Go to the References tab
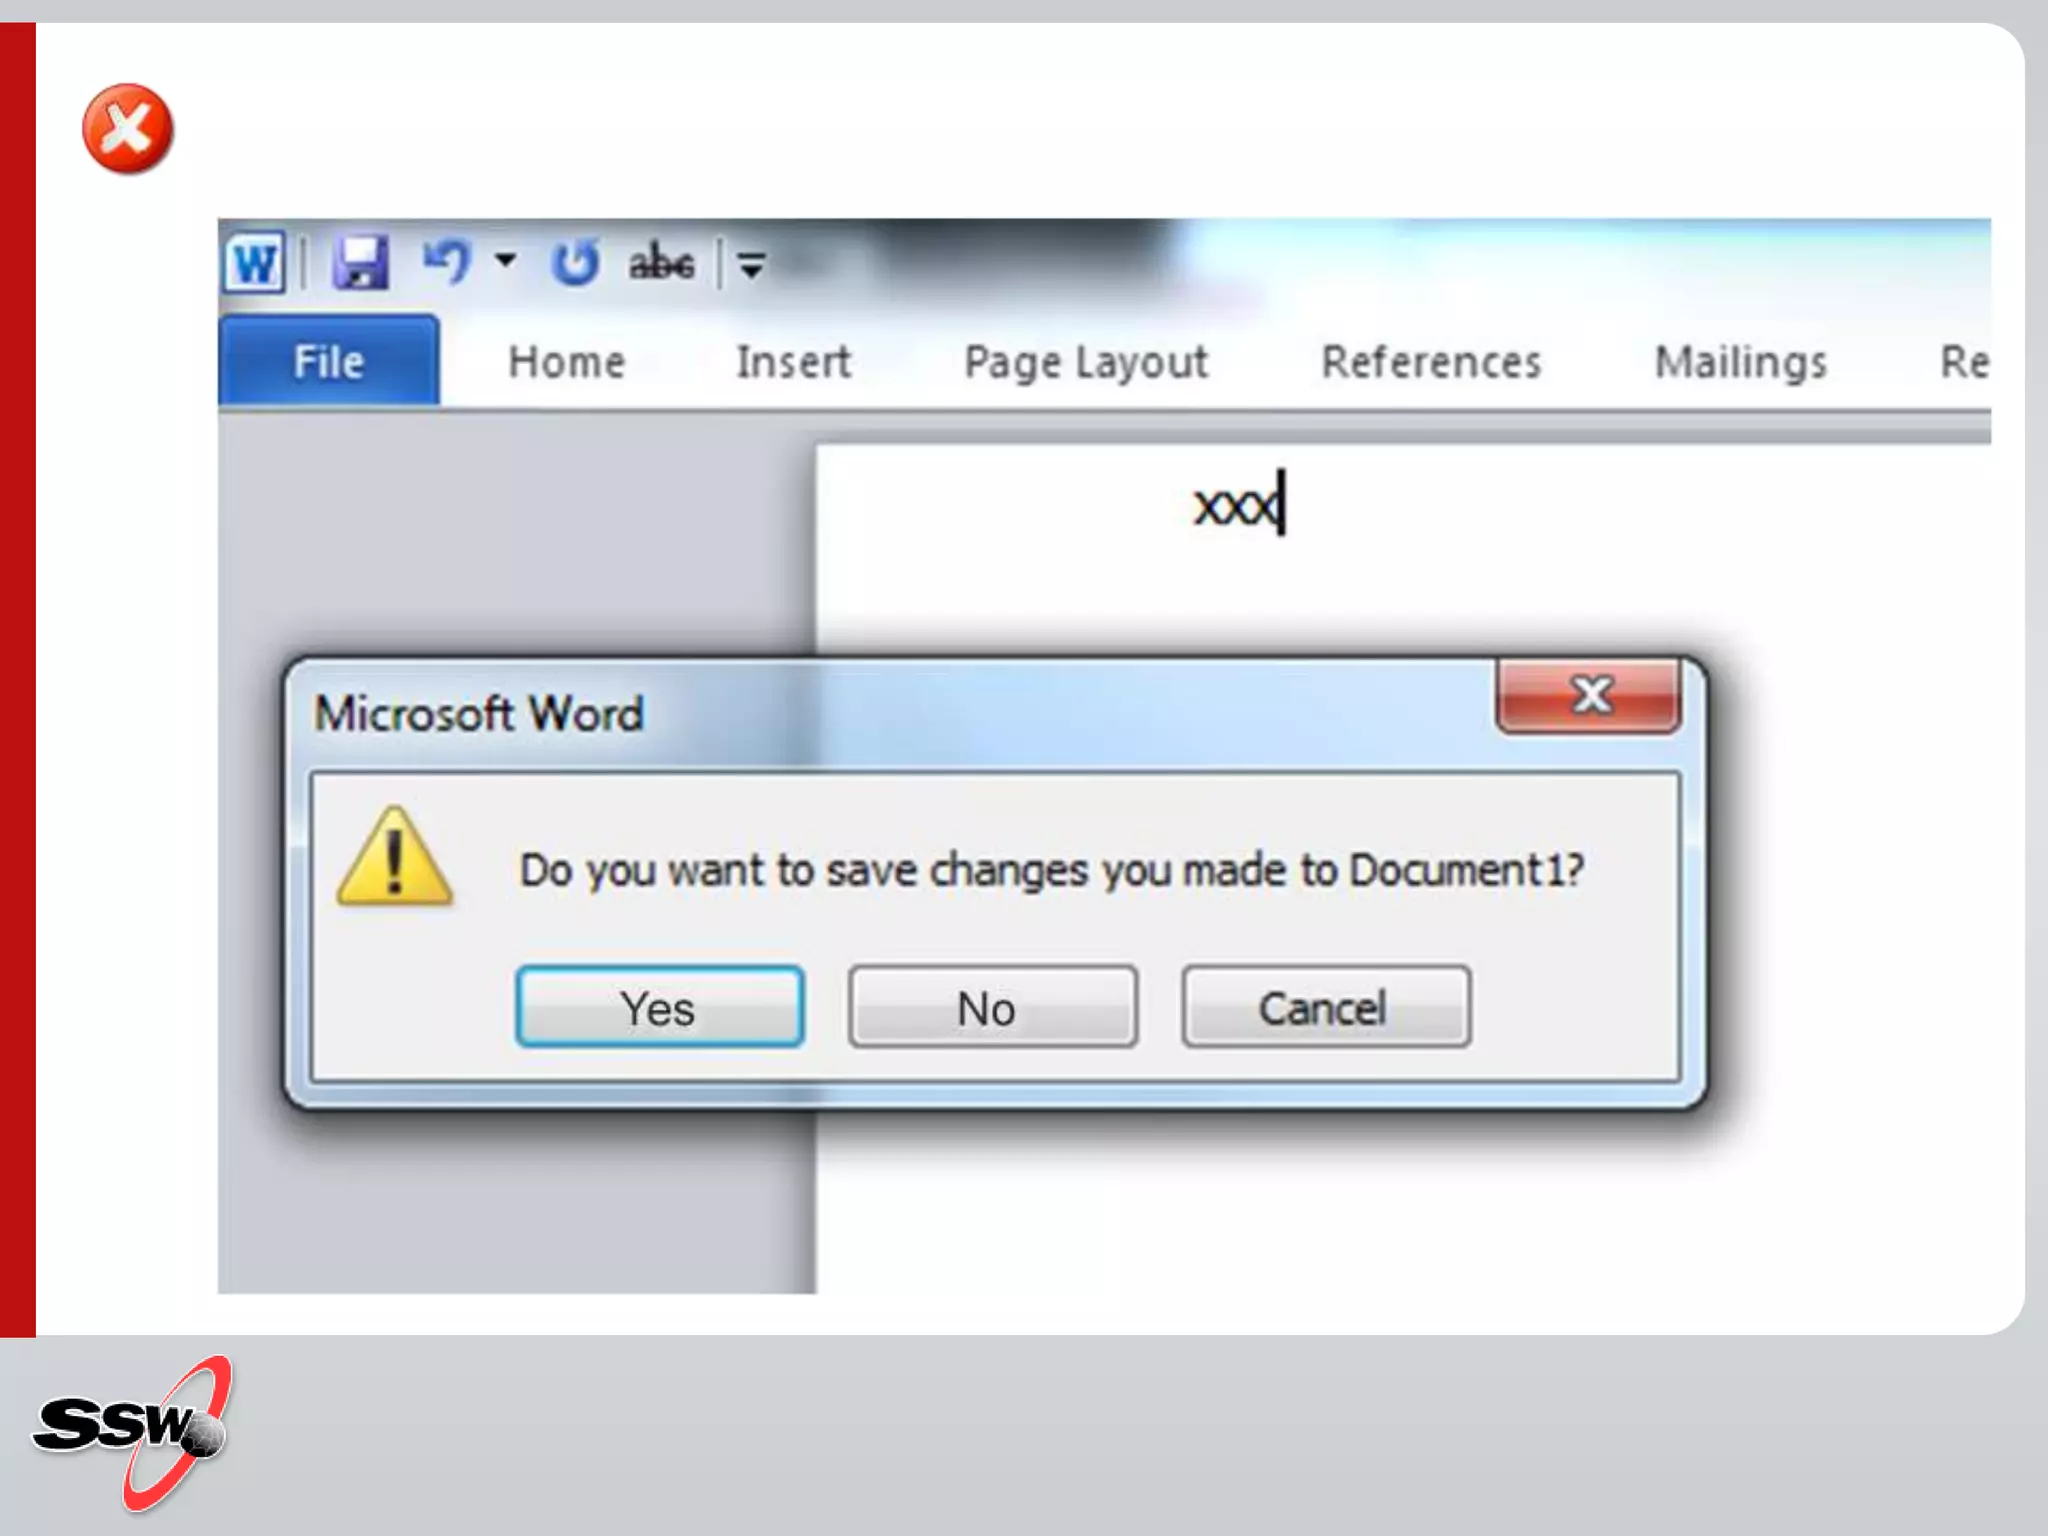The image size is (2048, 1536). pyautogui.click(x=1431, y=362)
